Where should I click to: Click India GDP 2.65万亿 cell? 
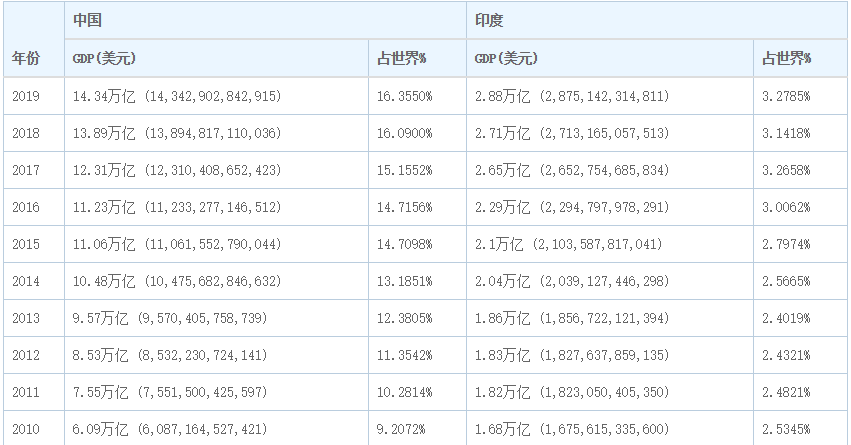point(610,170)
